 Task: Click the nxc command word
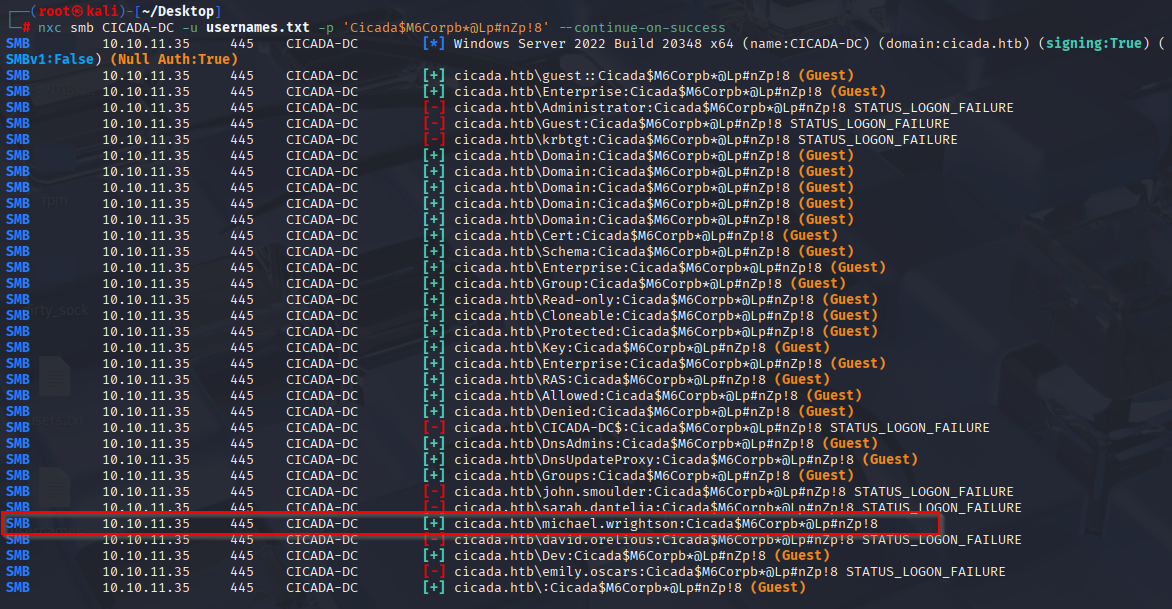[x=49, y=28]
